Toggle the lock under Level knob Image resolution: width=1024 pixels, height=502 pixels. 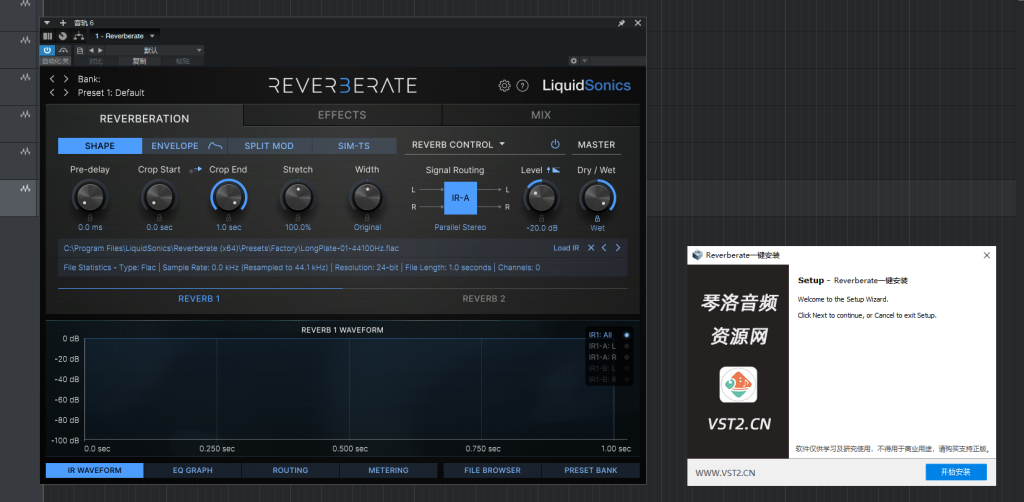[x=541, y=217]
